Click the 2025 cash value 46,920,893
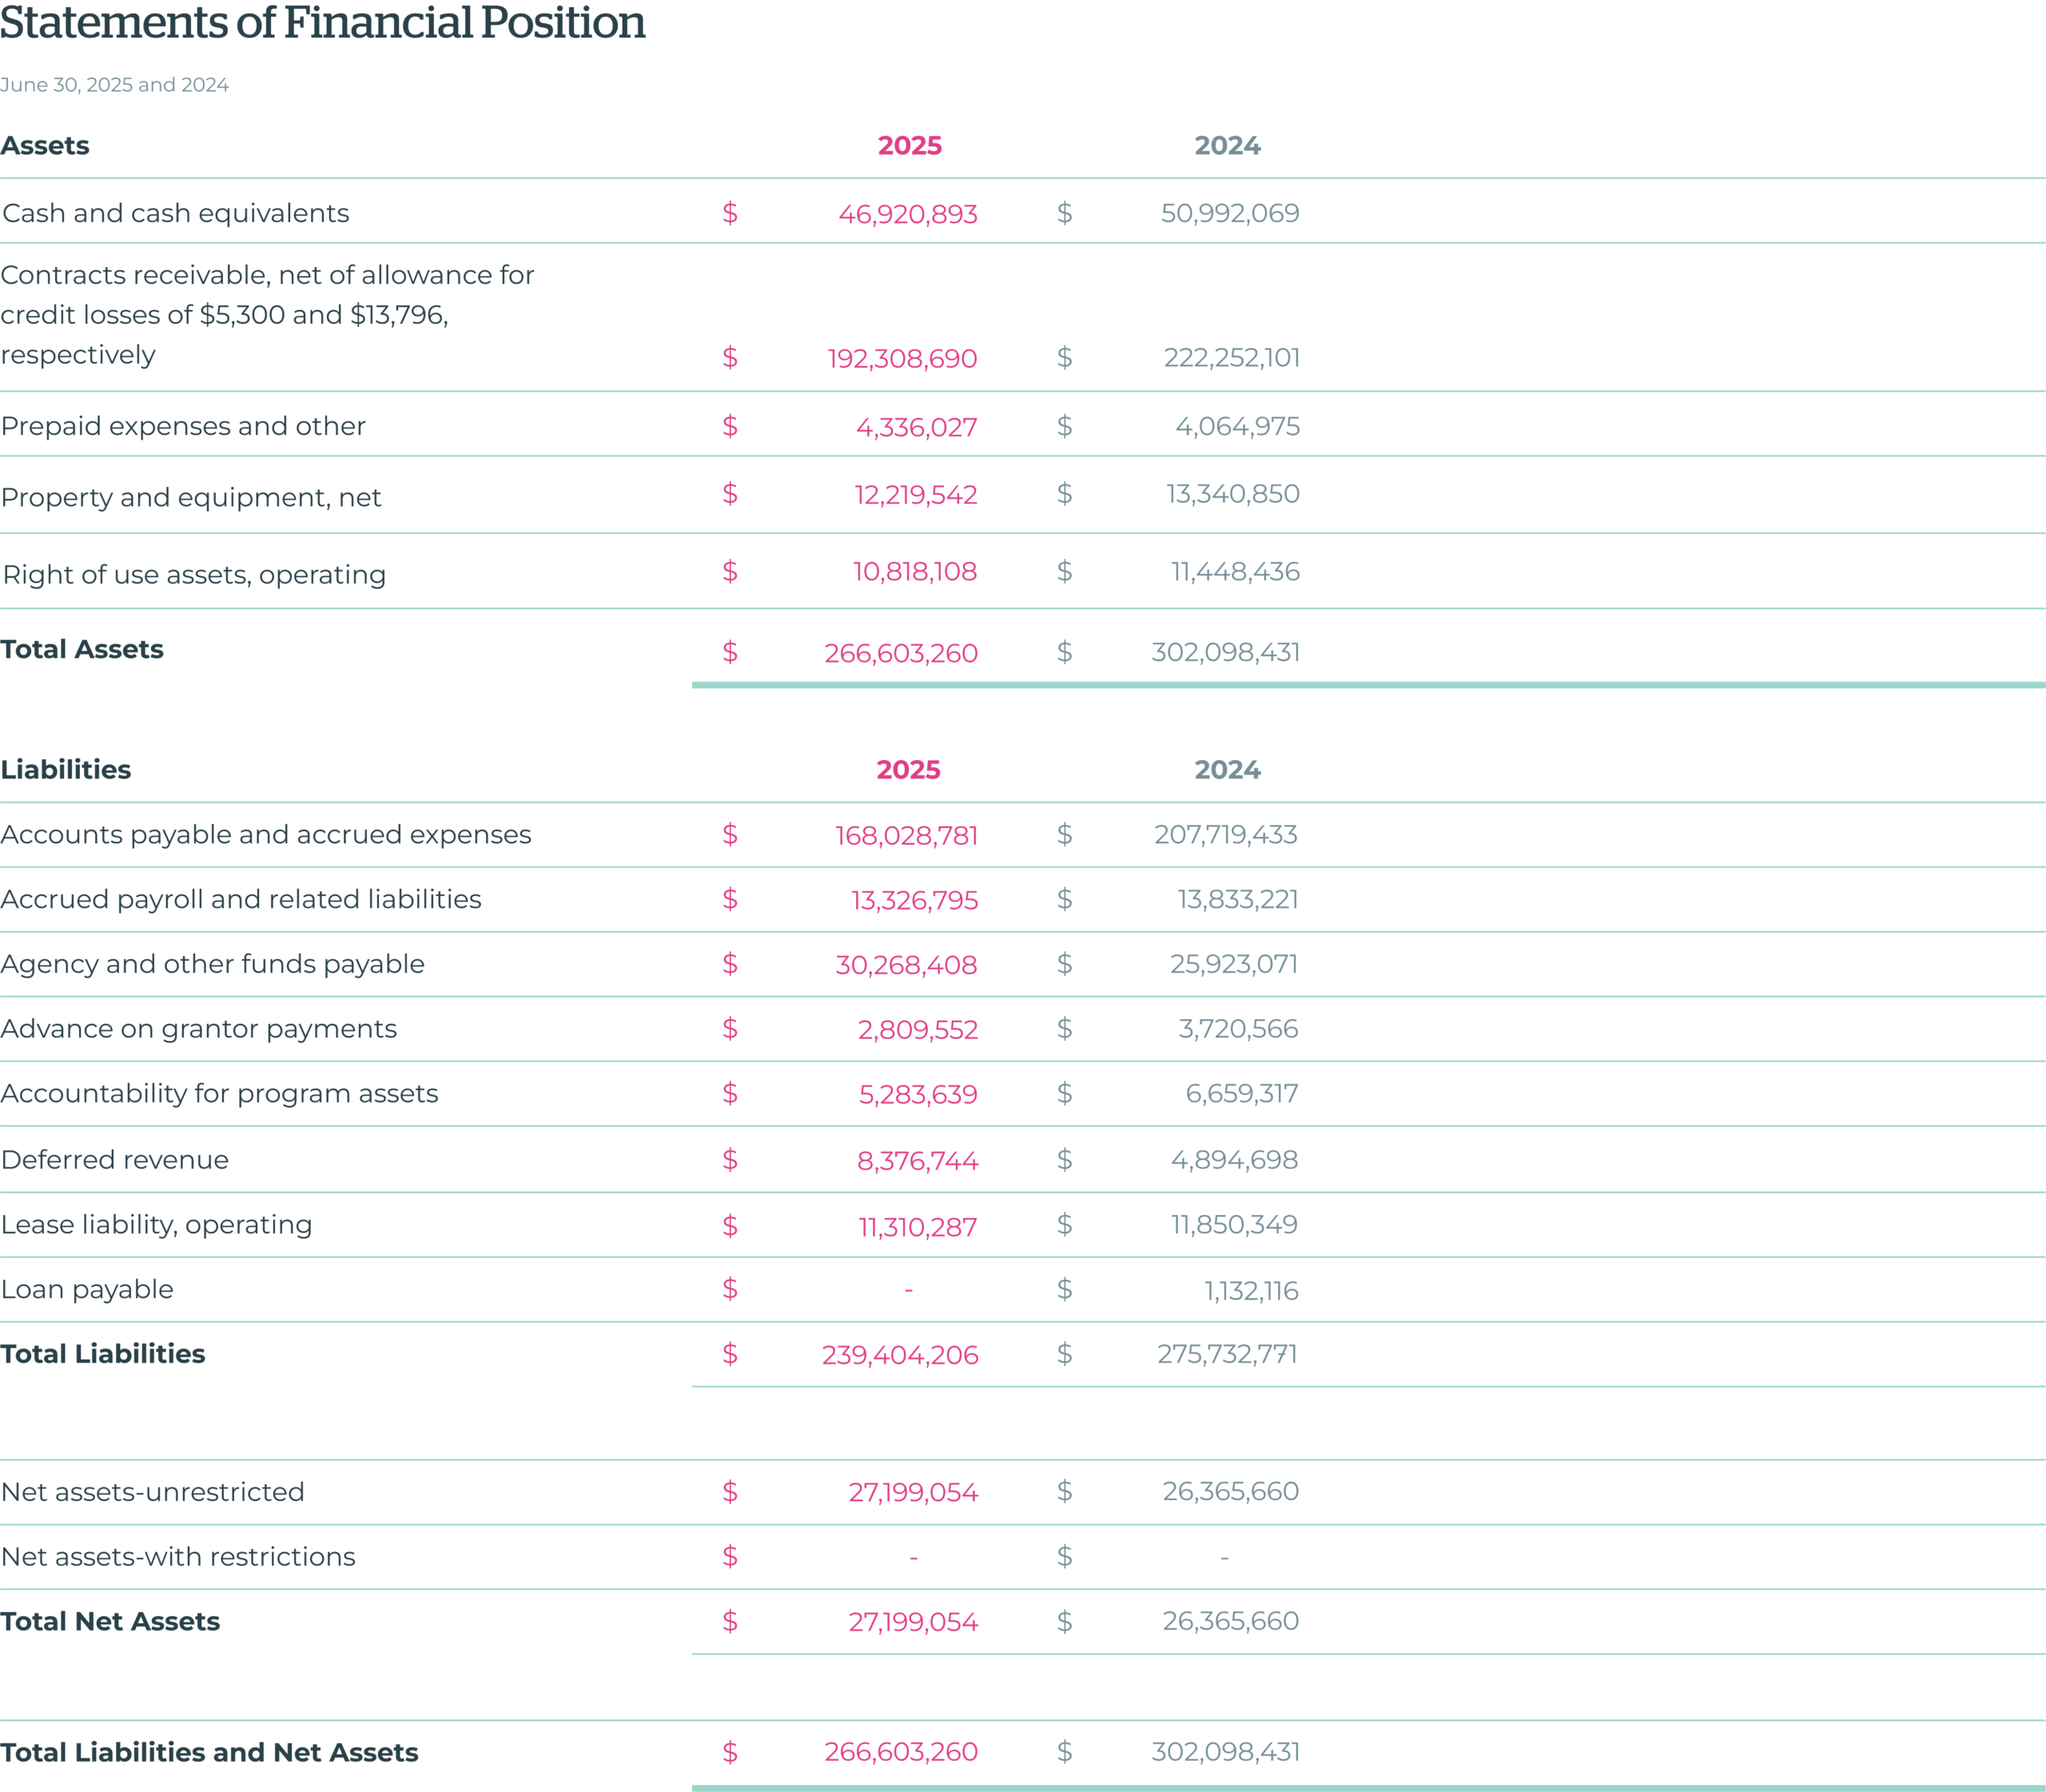This screenshot has height=1792, width=2046. [907, 214]
